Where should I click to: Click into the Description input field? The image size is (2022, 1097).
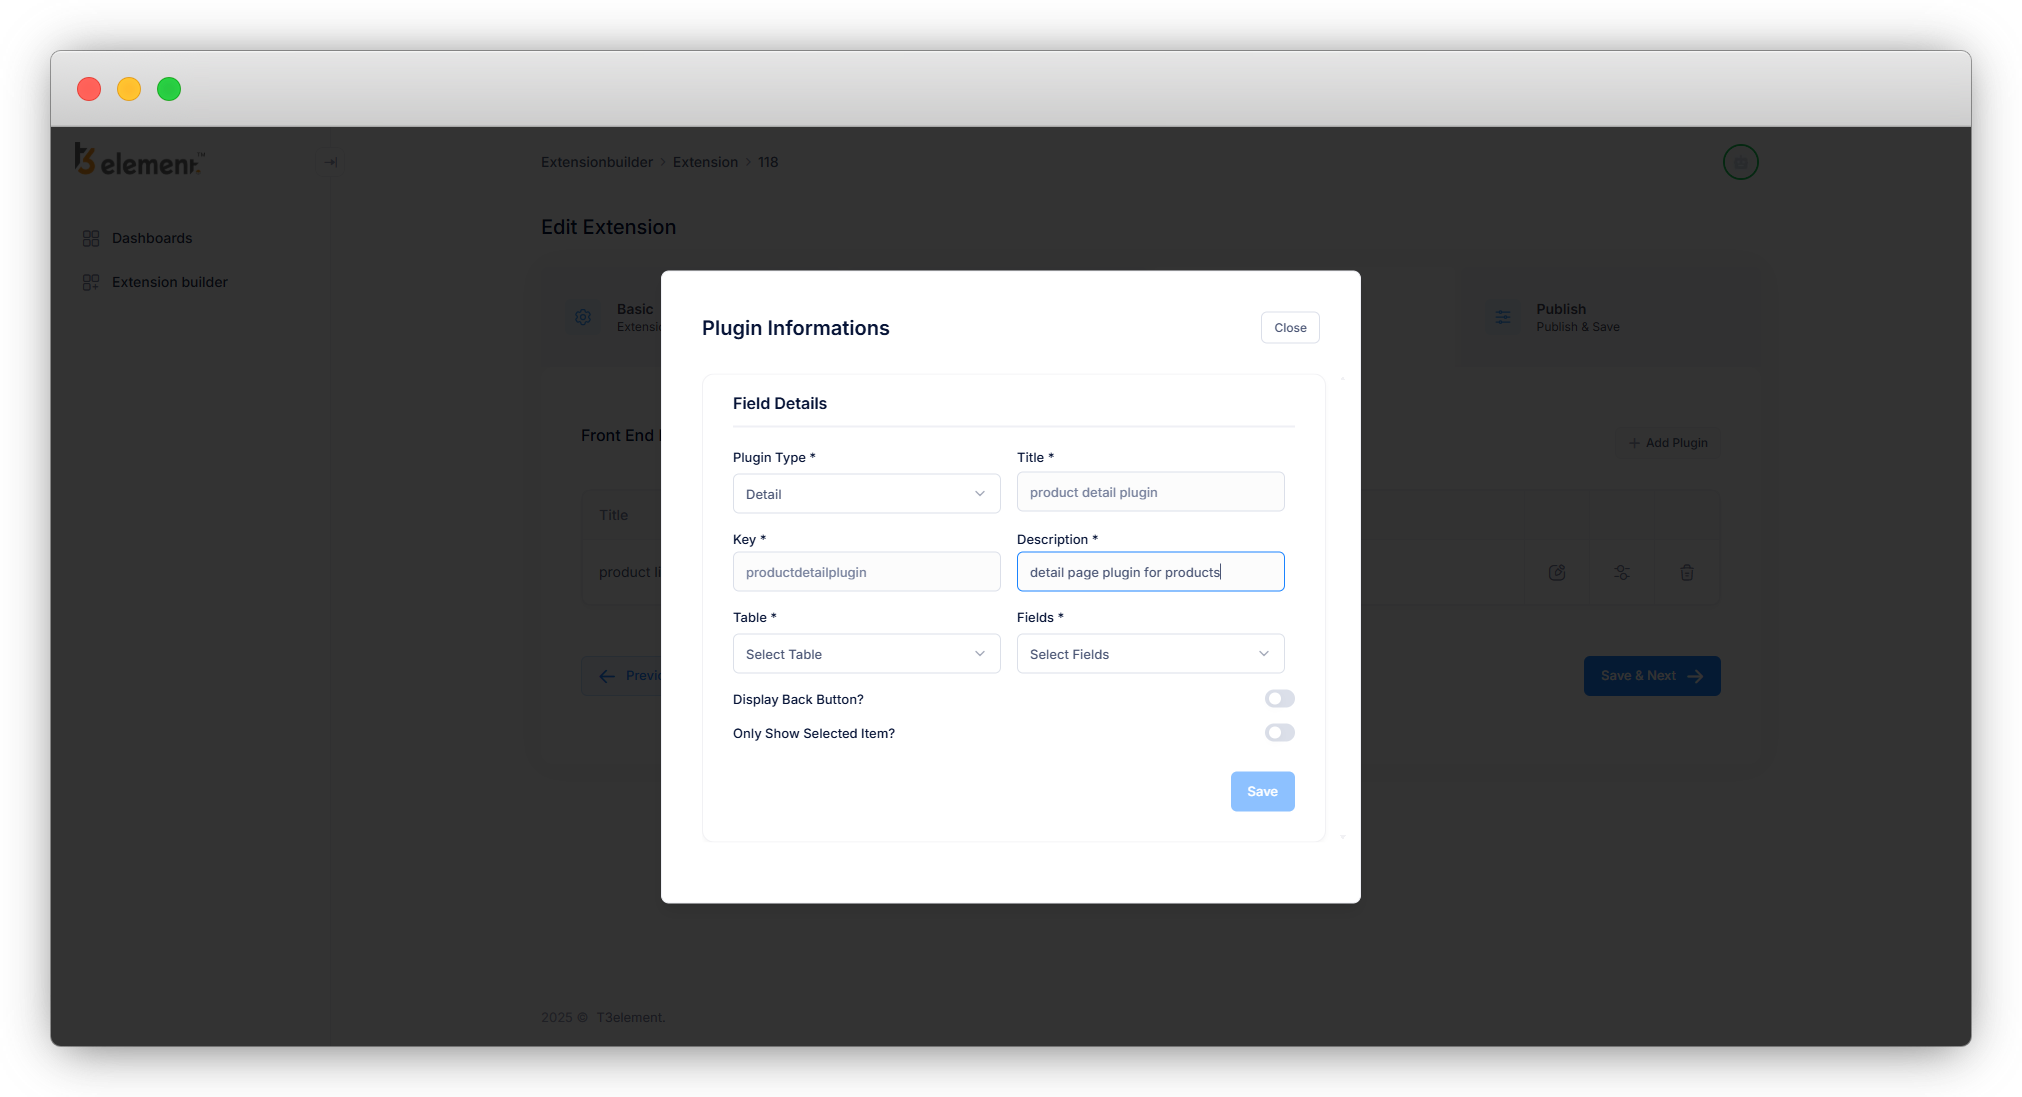[1150, 572]
